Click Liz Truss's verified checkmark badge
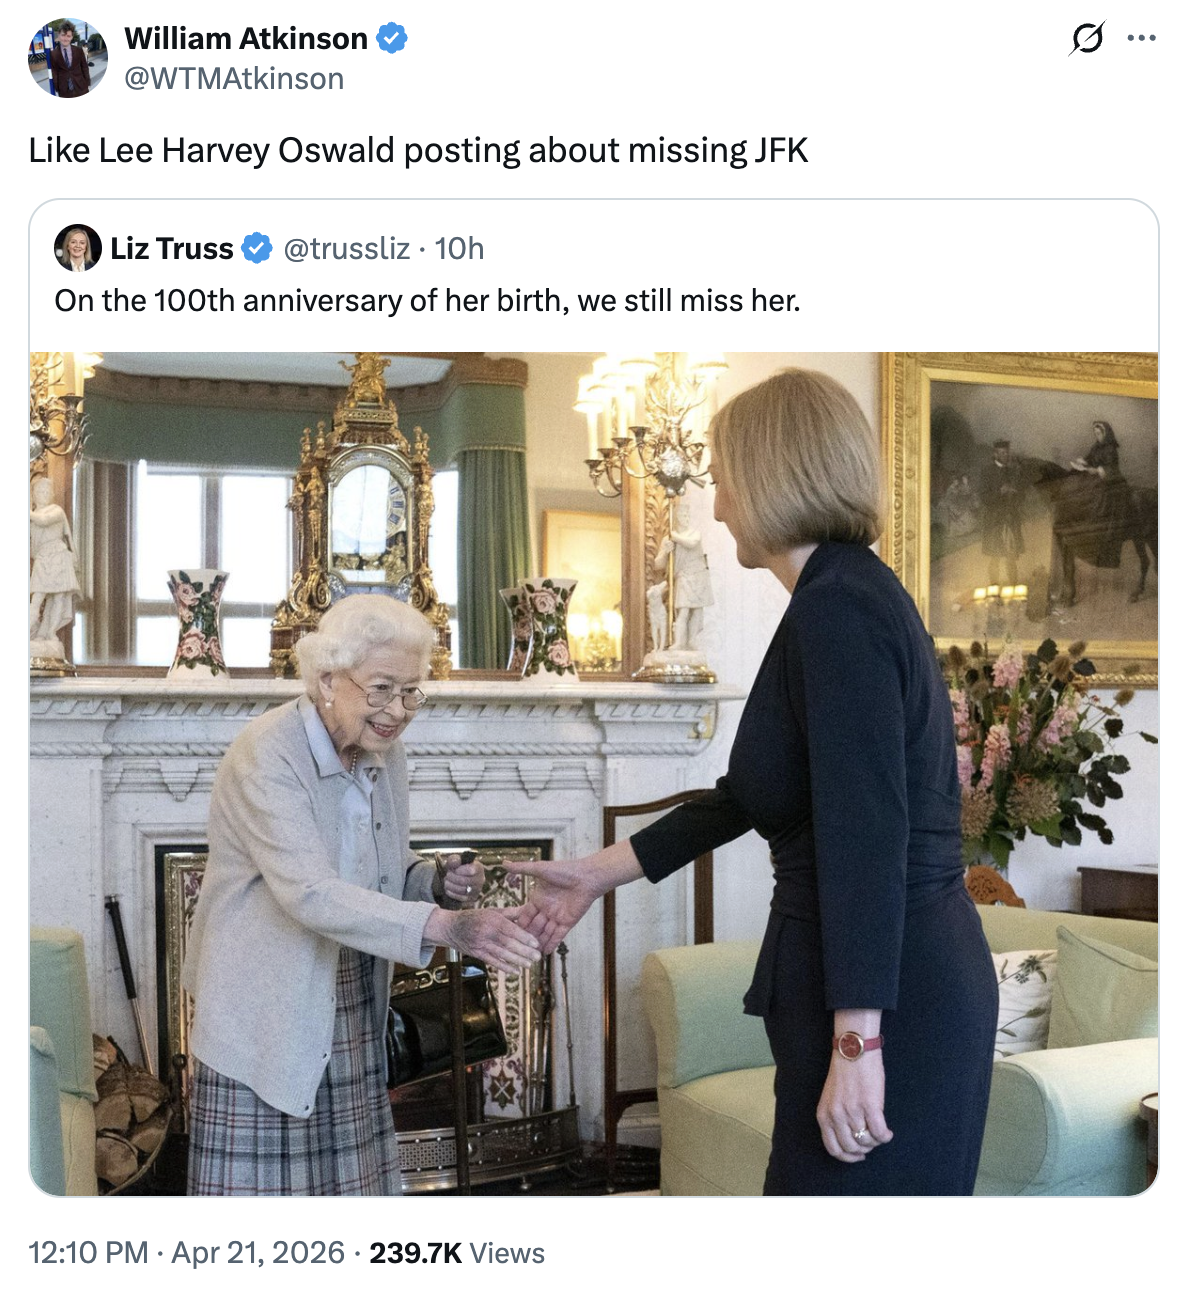 [257, 248]
